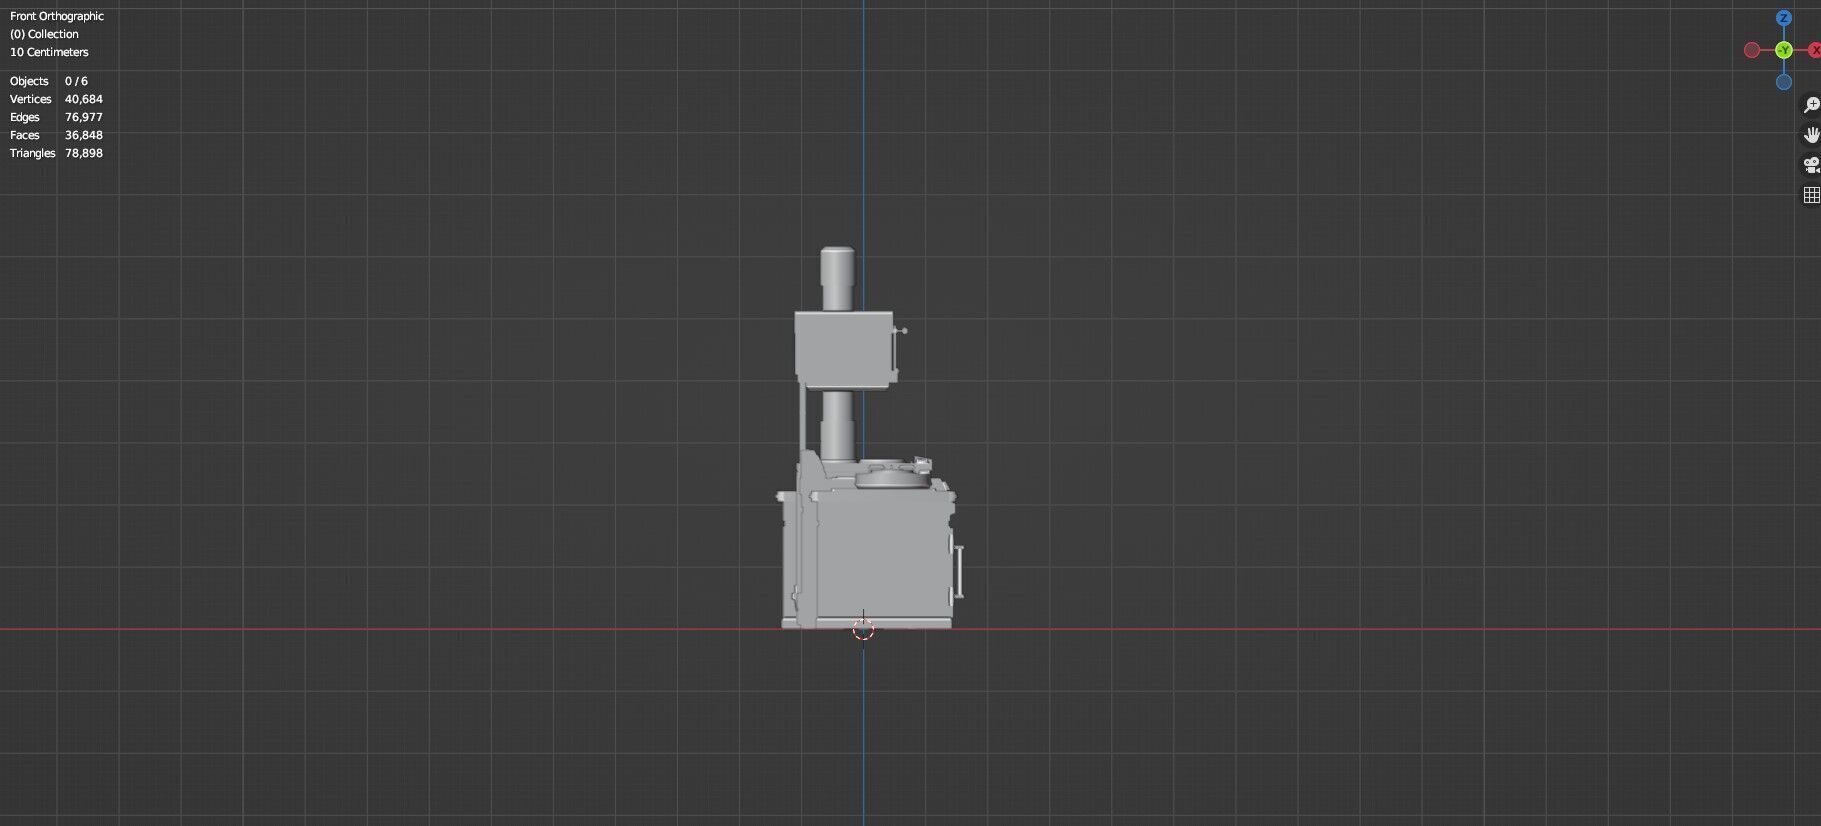
Task: Click the Edges count "76,977"
Action: [x=84, y=117]
